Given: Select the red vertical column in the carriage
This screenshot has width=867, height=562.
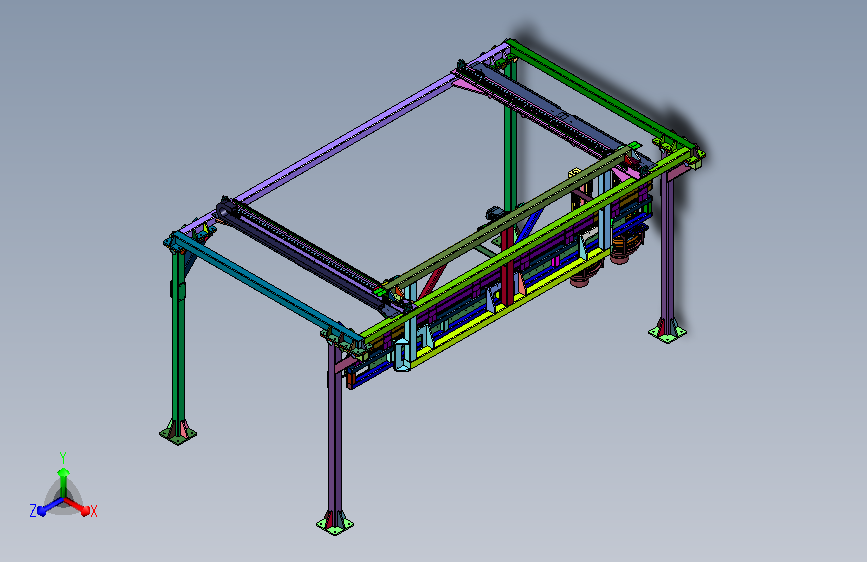Looking at the screenshot, I should coord(507,266).
